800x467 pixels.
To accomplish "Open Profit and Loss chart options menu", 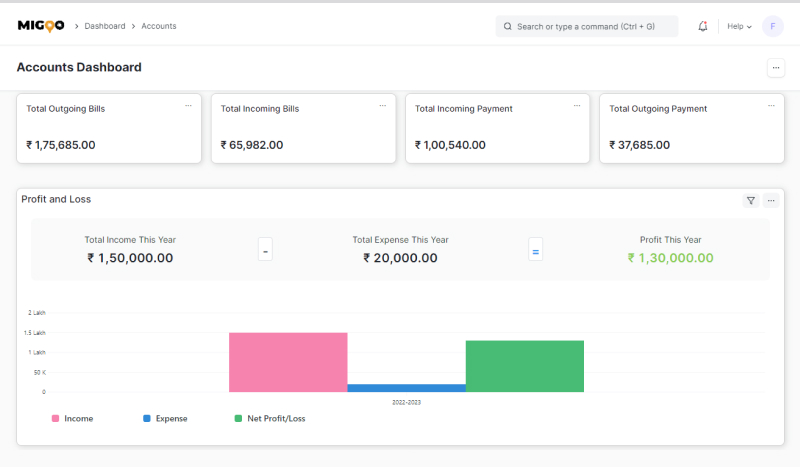I will click(771, 201).
